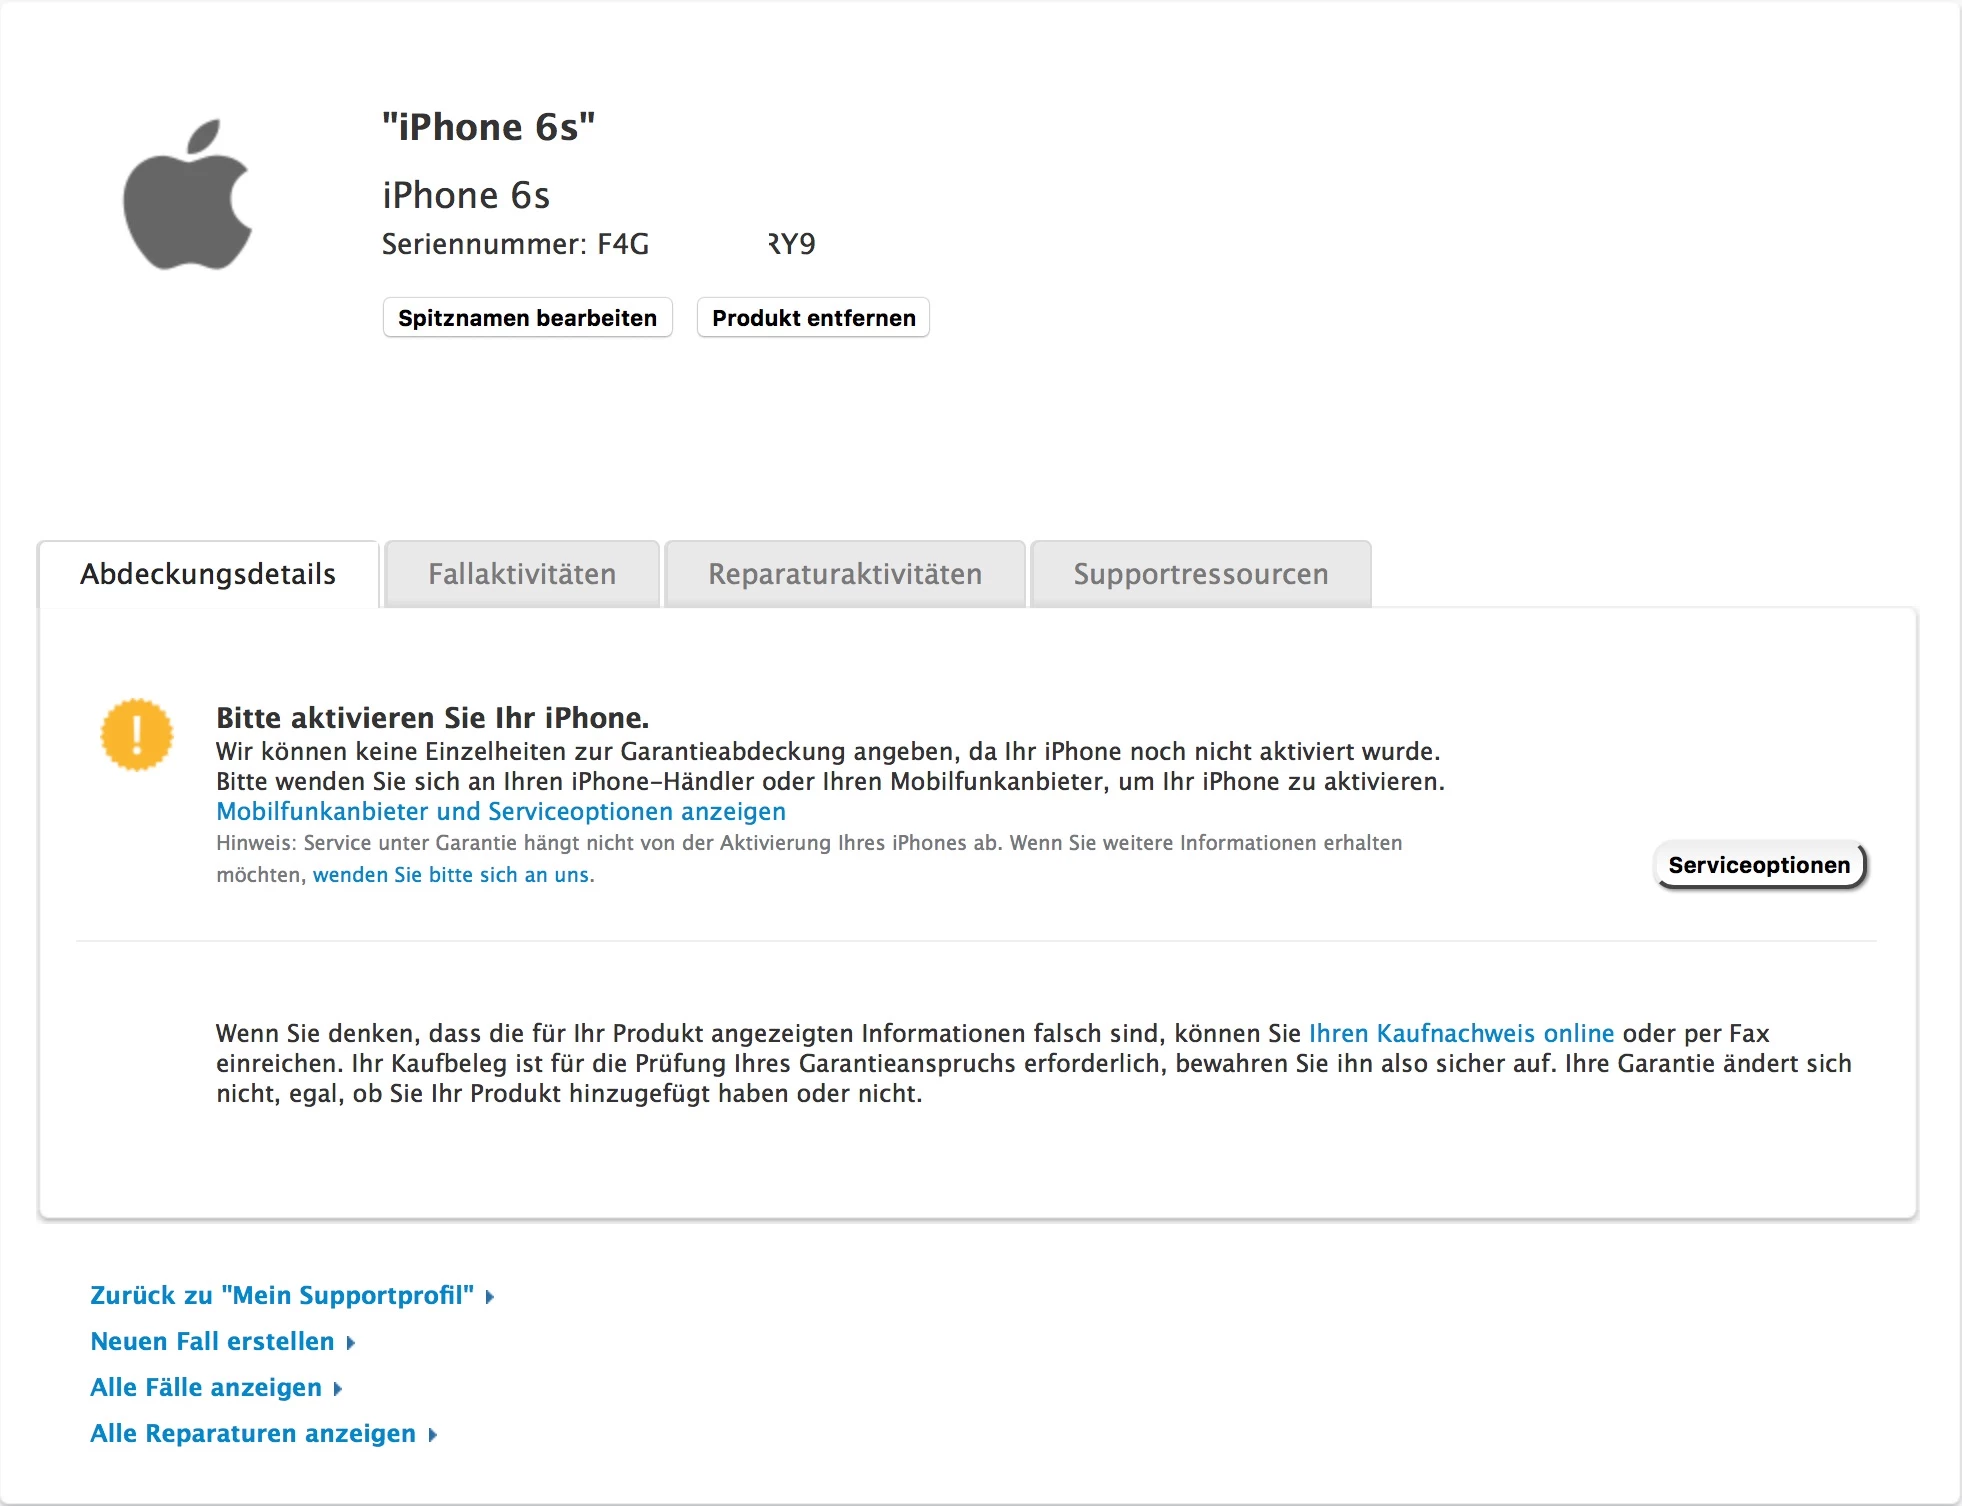The height and width of the screenshot is (1506, 1962).
Task: Click arrow next to Zurück zu Mein Supportprofil
Action: (x=490, y=1297)
